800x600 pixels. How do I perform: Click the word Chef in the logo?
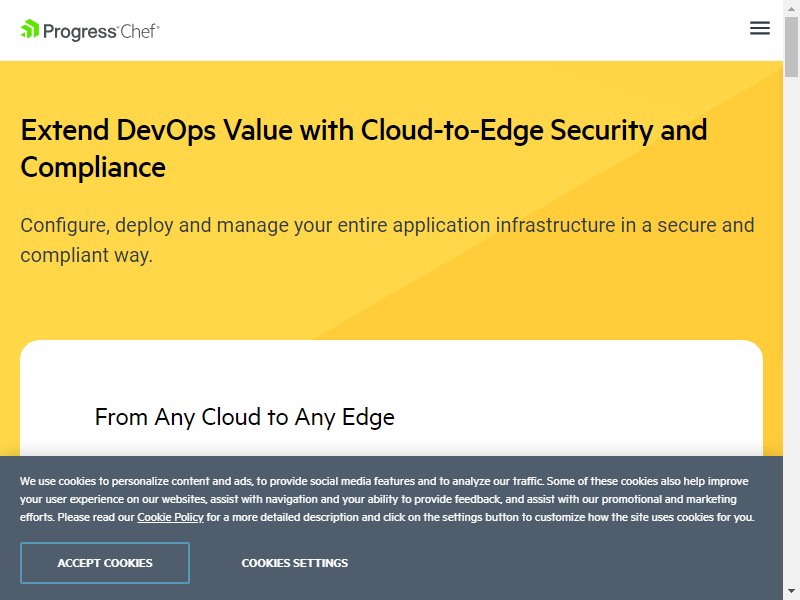tap(139, 31)
